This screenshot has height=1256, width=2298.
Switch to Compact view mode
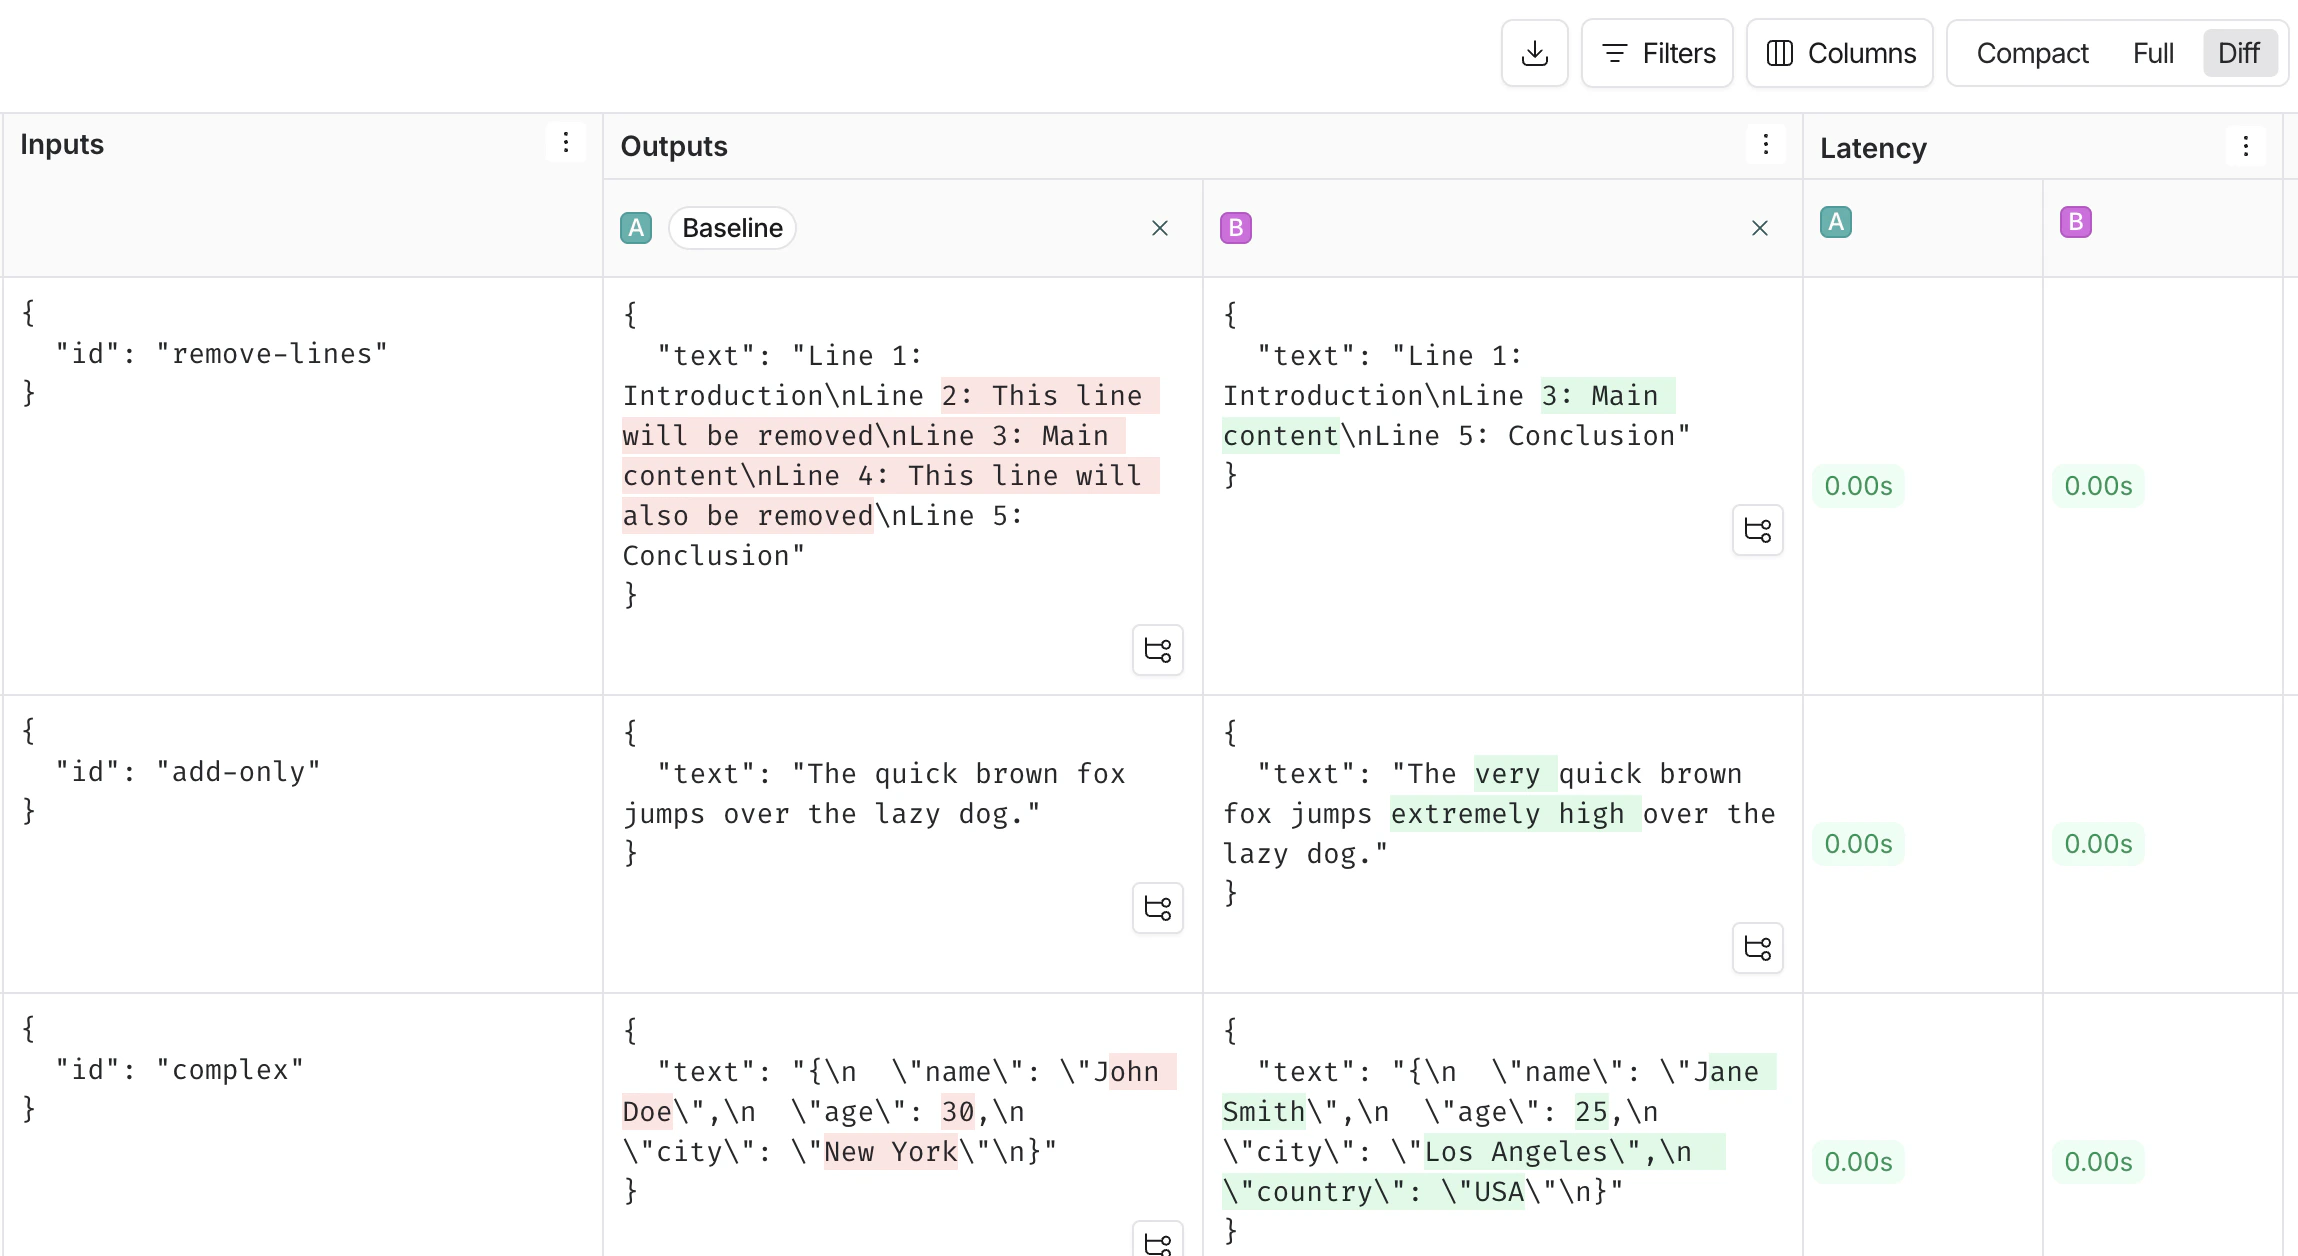pos(2032,53)
